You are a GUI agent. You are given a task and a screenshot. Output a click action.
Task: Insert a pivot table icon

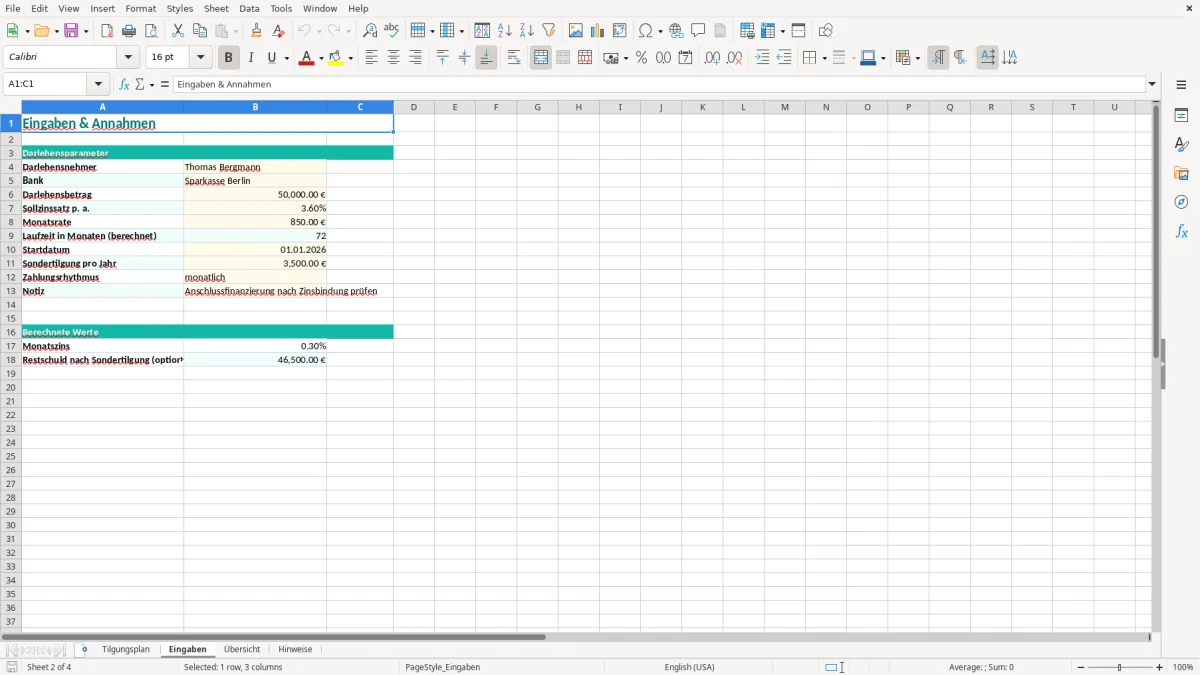620,31
